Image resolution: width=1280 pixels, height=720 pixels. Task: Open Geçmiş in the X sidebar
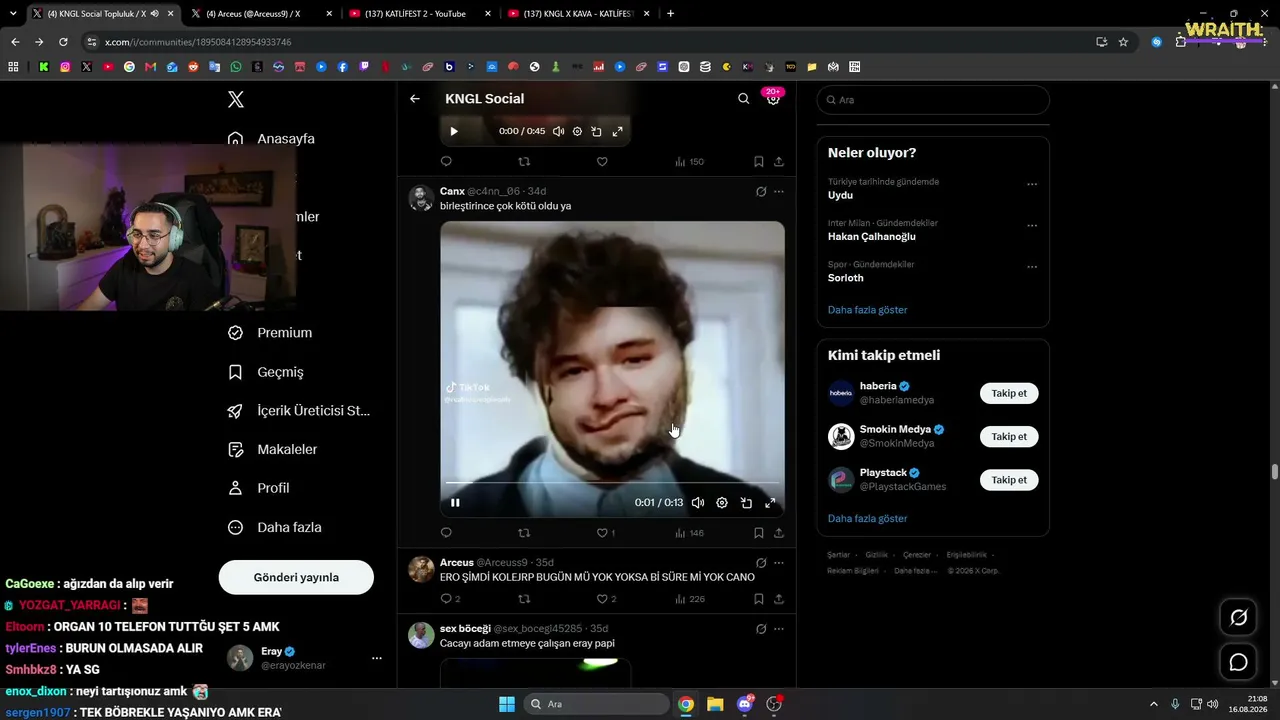coord(267,372)
